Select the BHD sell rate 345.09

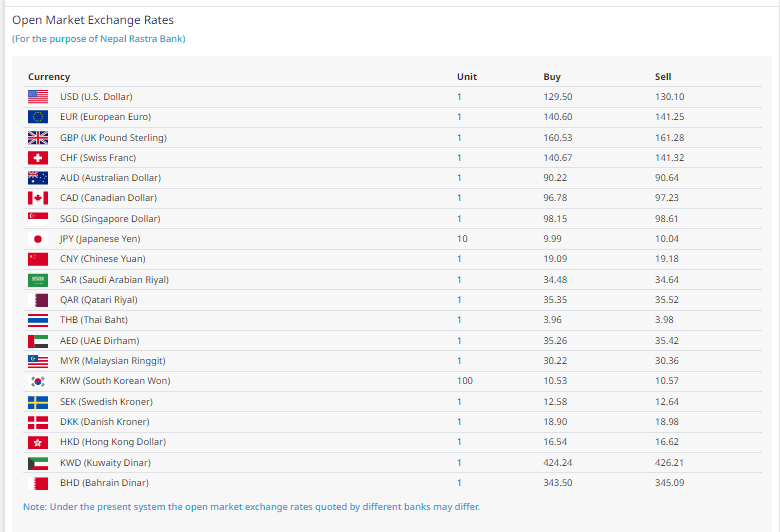669,483
